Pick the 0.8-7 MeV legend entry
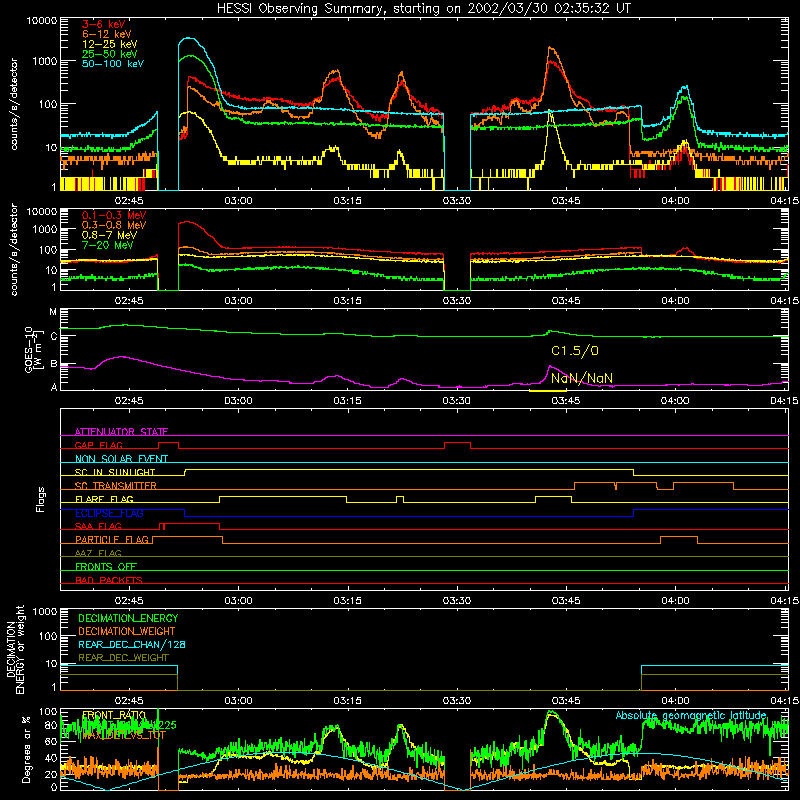Image resolution: width=800 pixels, height=800 pixels. click(x=109, y=235)
